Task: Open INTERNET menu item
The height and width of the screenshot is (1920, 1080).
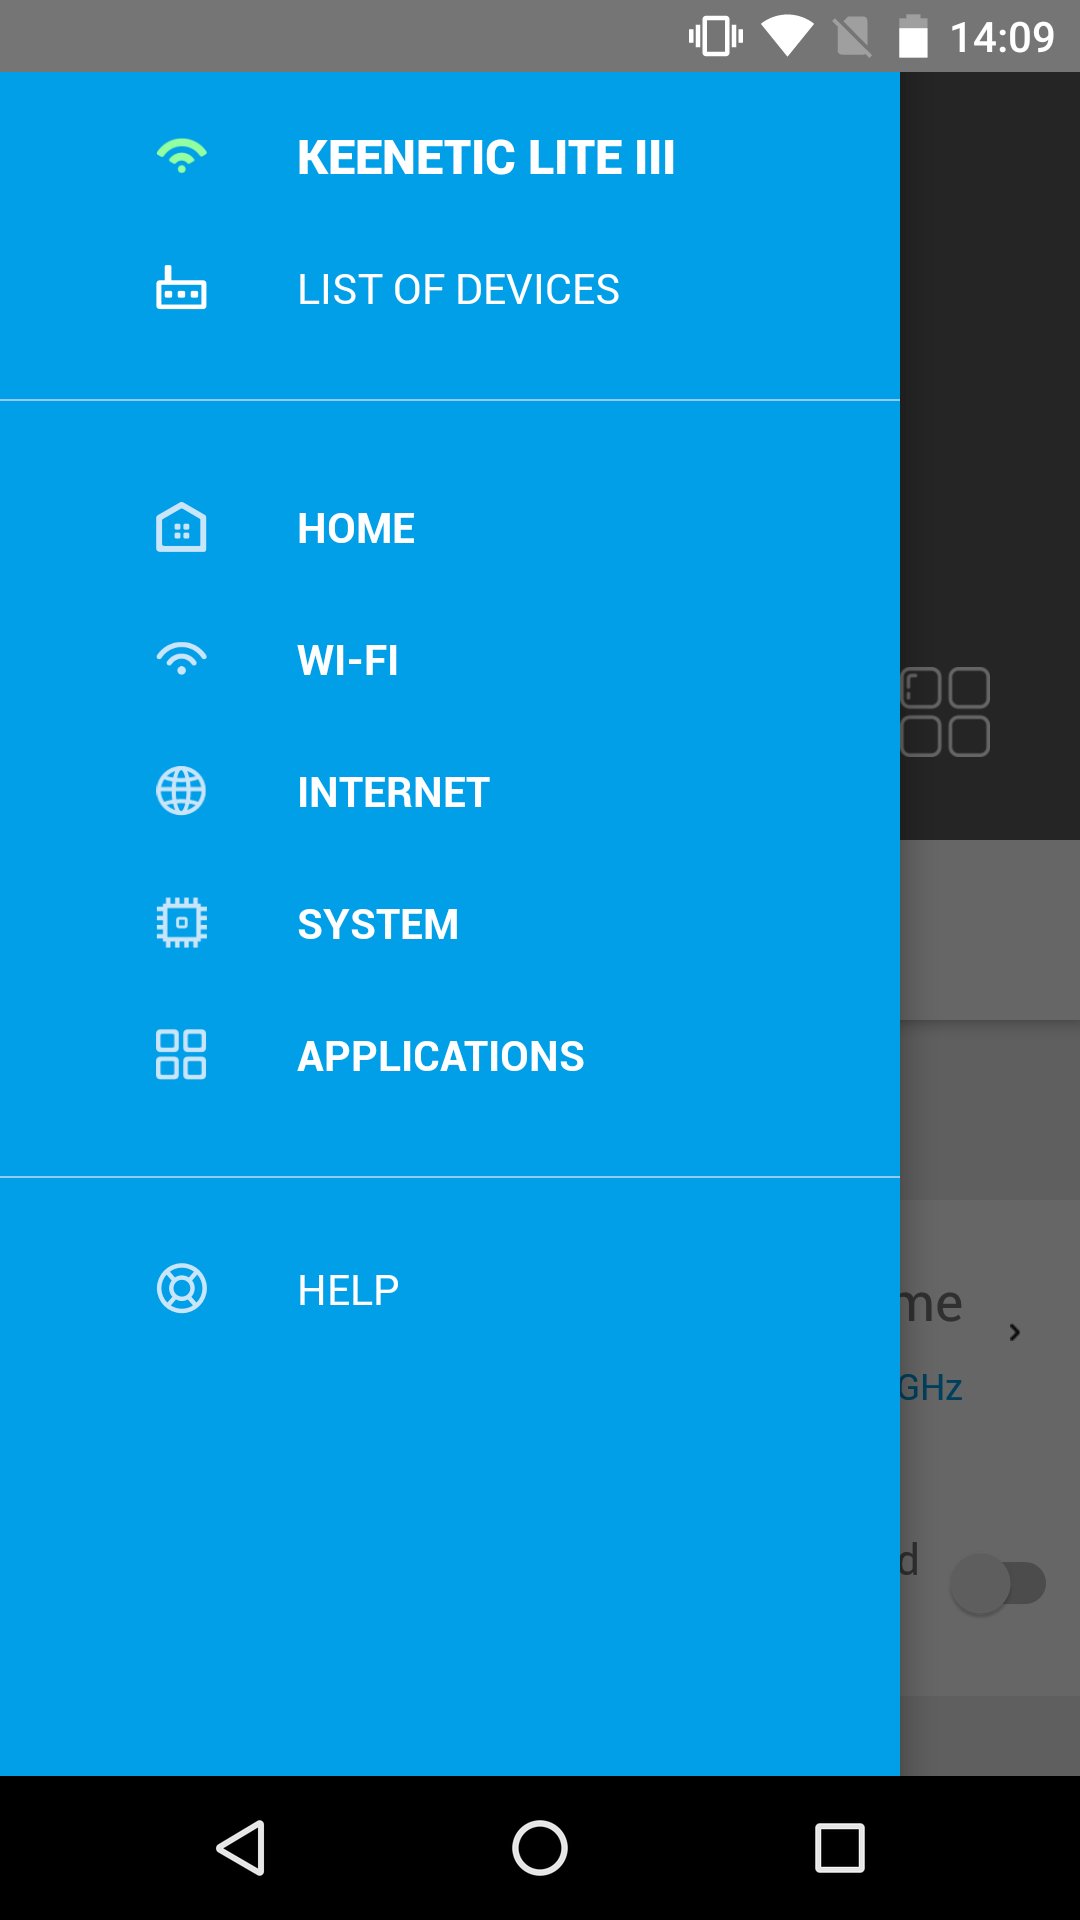Action: [x=393, y=793]
